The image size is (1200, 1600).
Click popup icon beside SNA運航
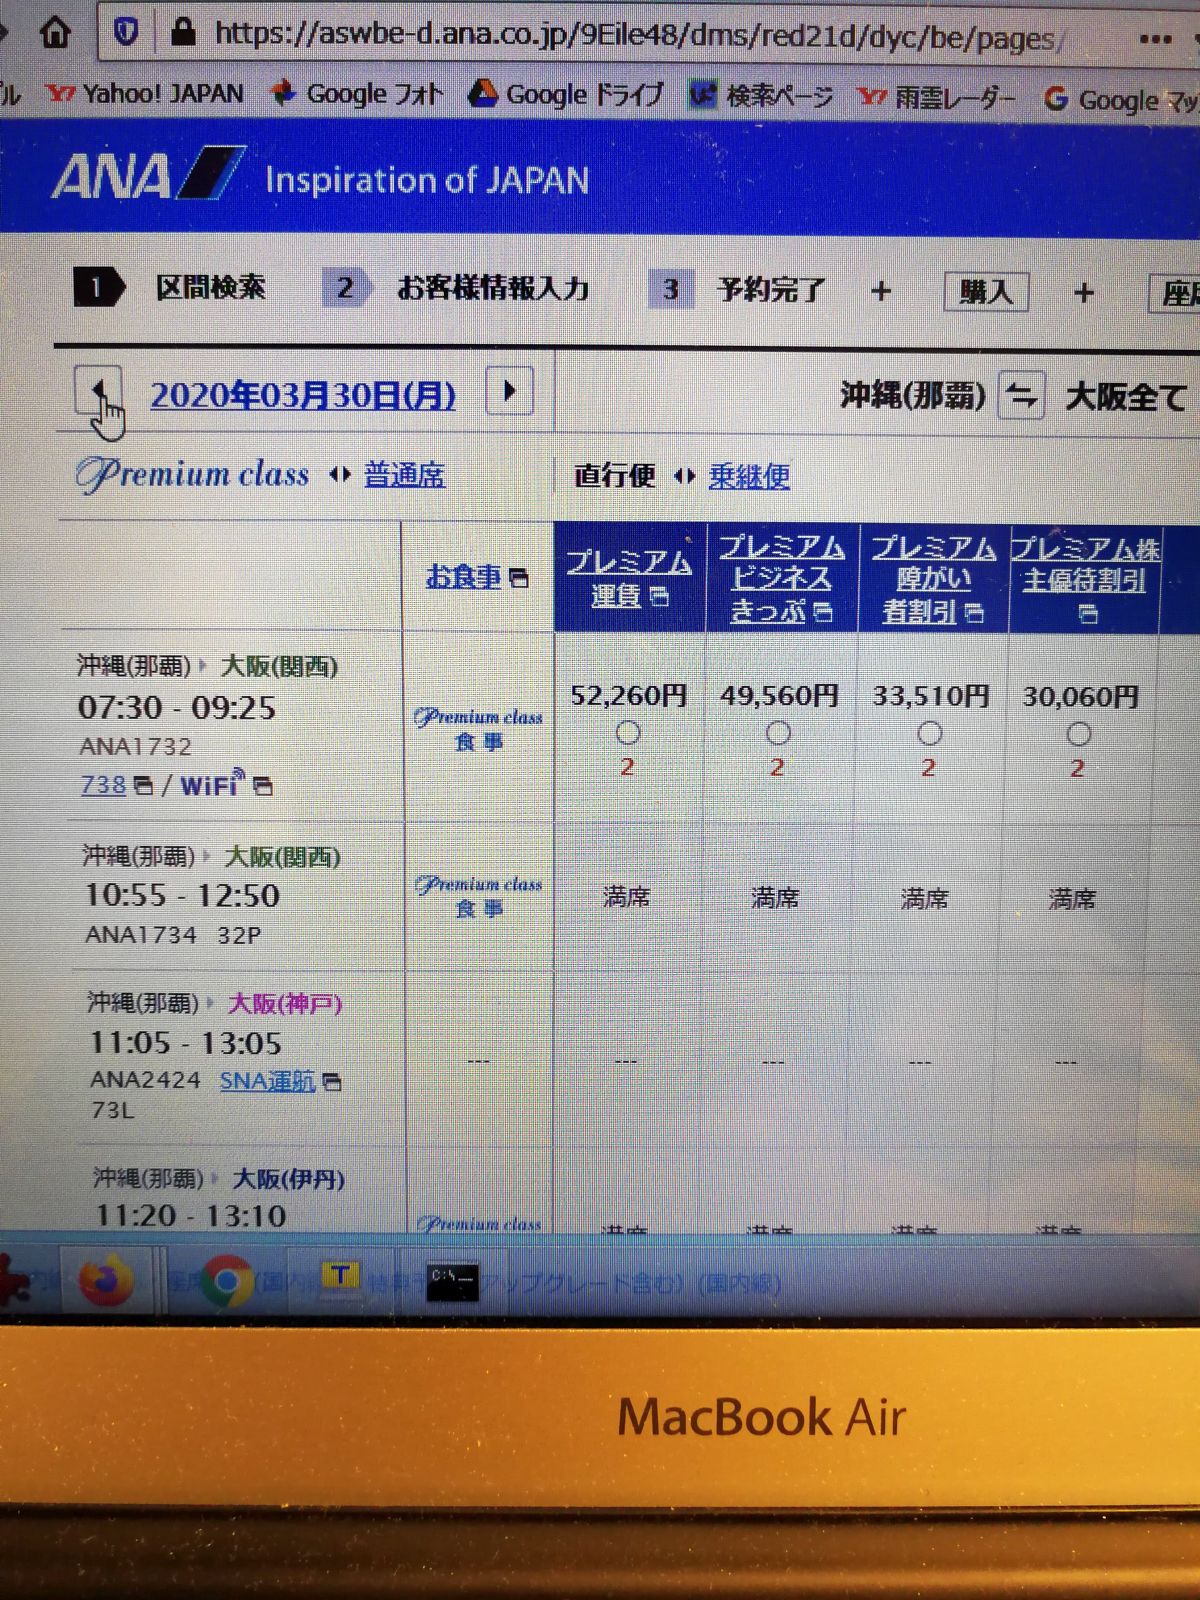coord(332,1082)
